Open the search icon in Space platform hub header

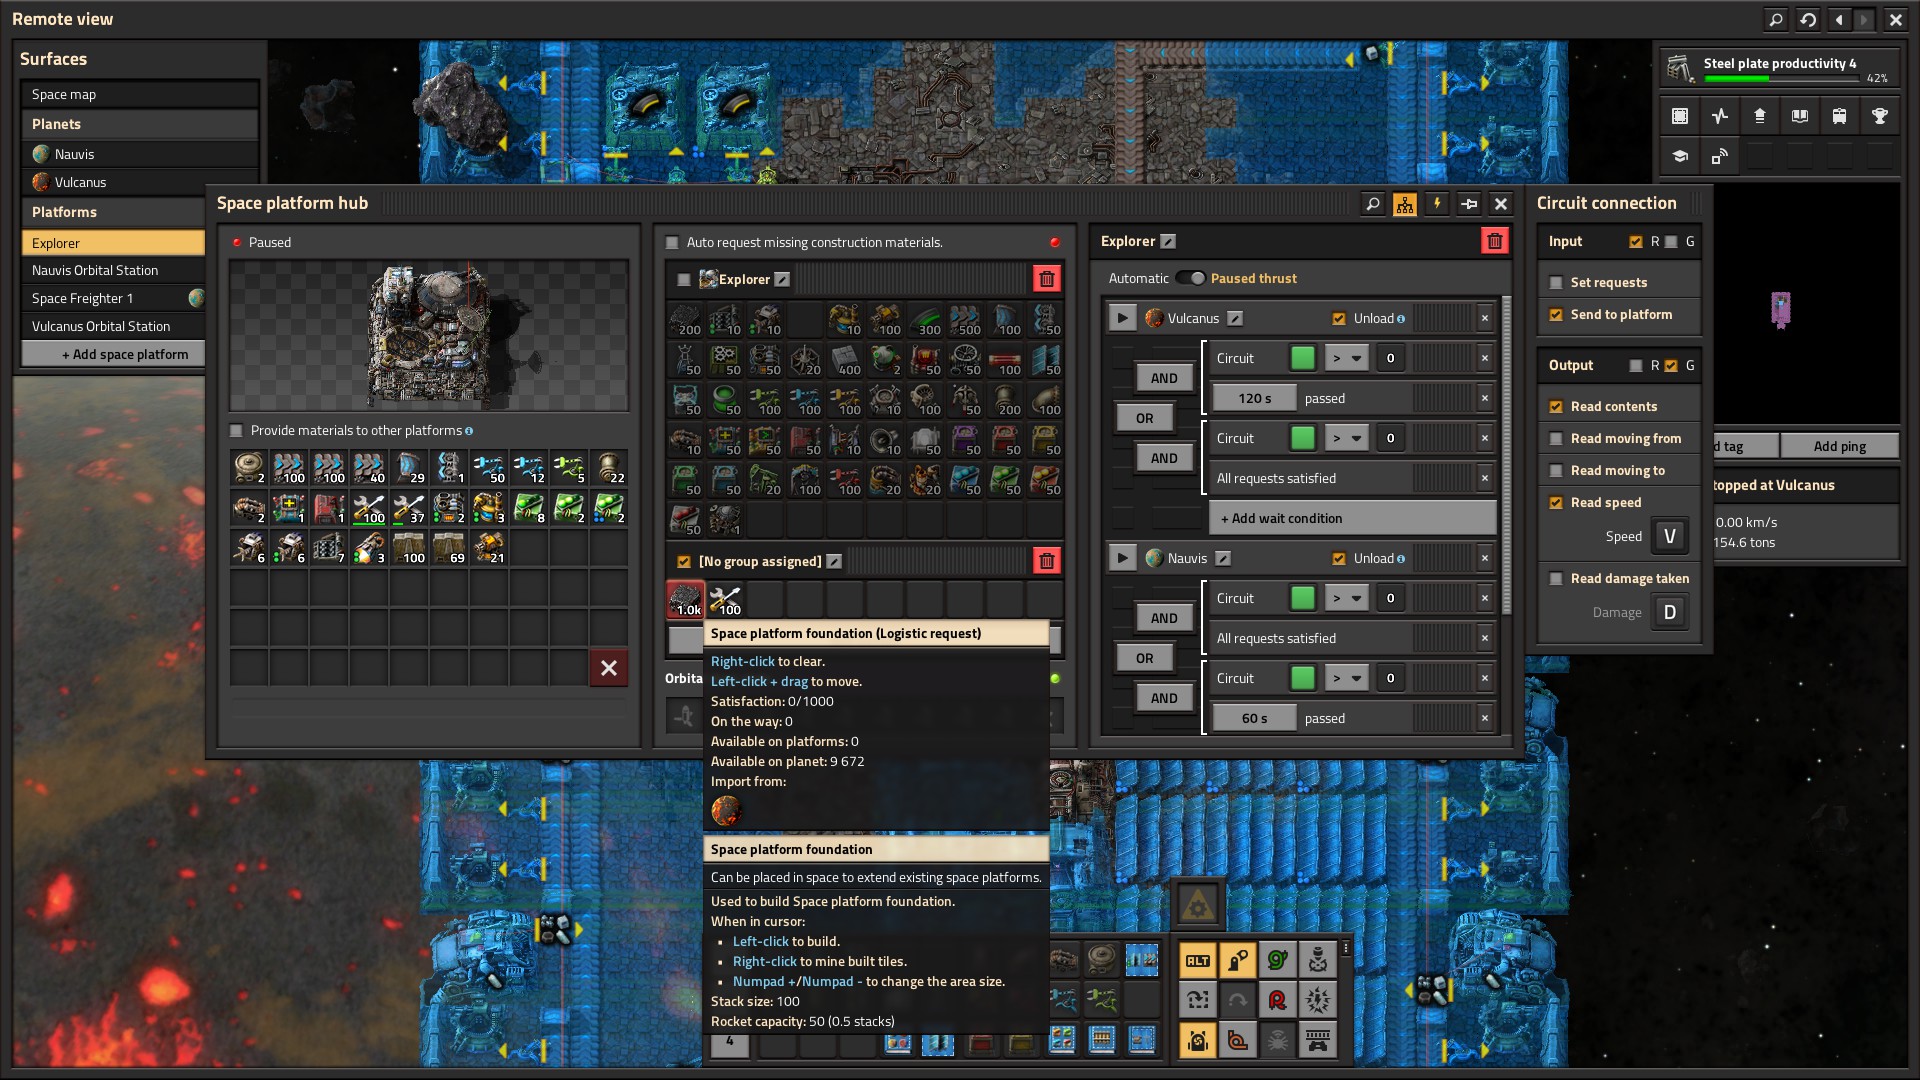[1373, 204]
